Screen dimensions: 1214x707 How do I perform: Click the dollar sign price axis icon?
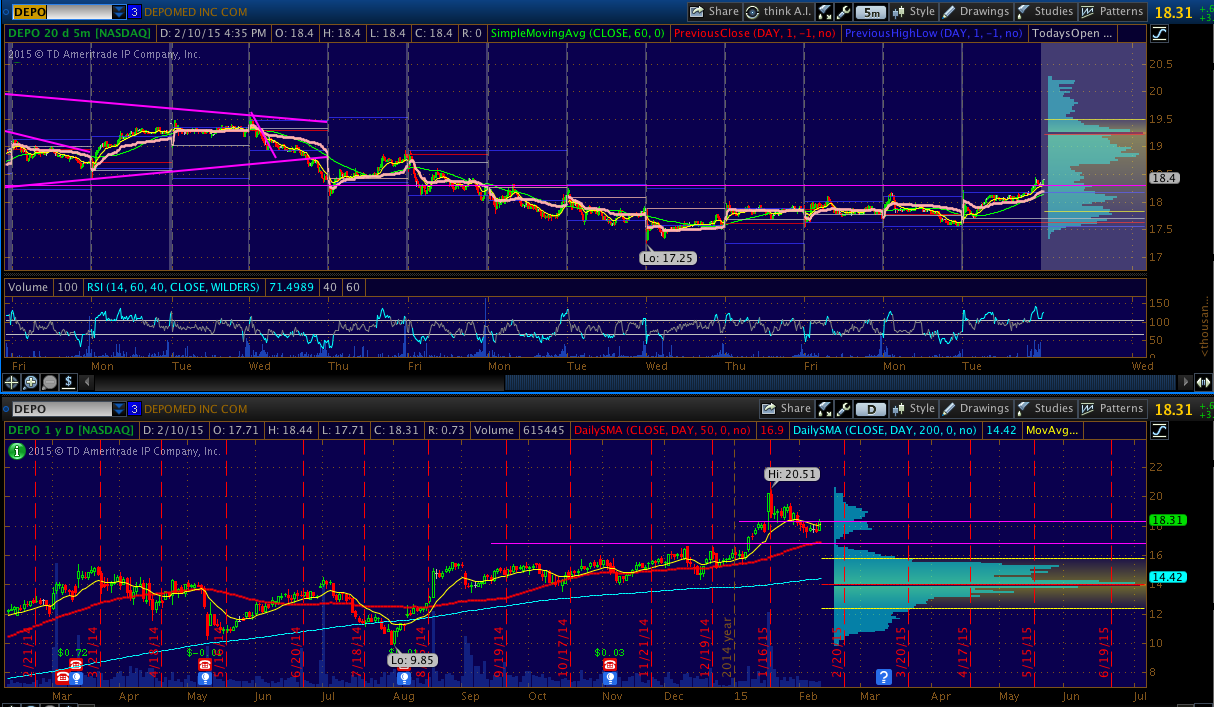coord(68,381)
